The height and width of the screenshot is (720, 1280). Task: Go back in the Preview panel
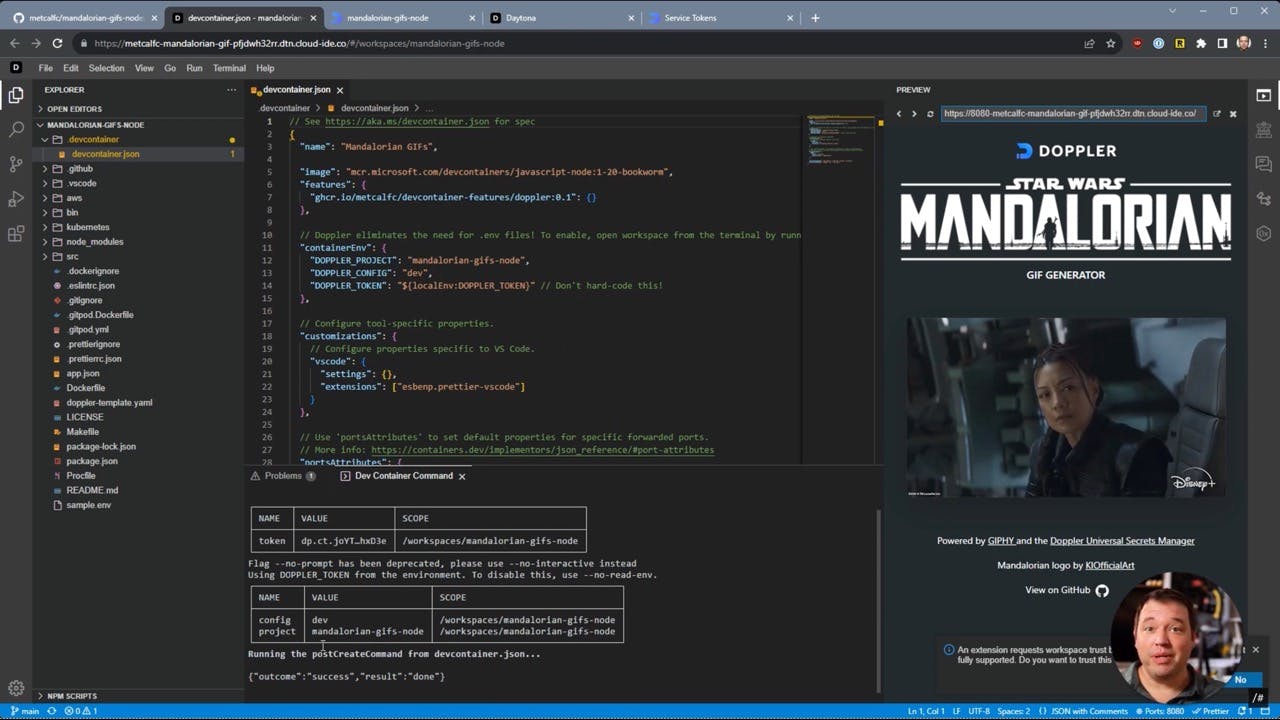pyautogui.click(x=898, y=114)
